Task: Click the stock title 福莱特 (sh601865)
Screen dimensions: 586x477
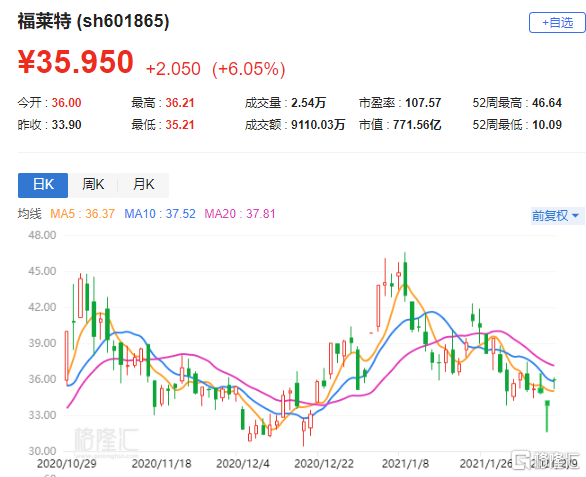Action: pos(93,21)
